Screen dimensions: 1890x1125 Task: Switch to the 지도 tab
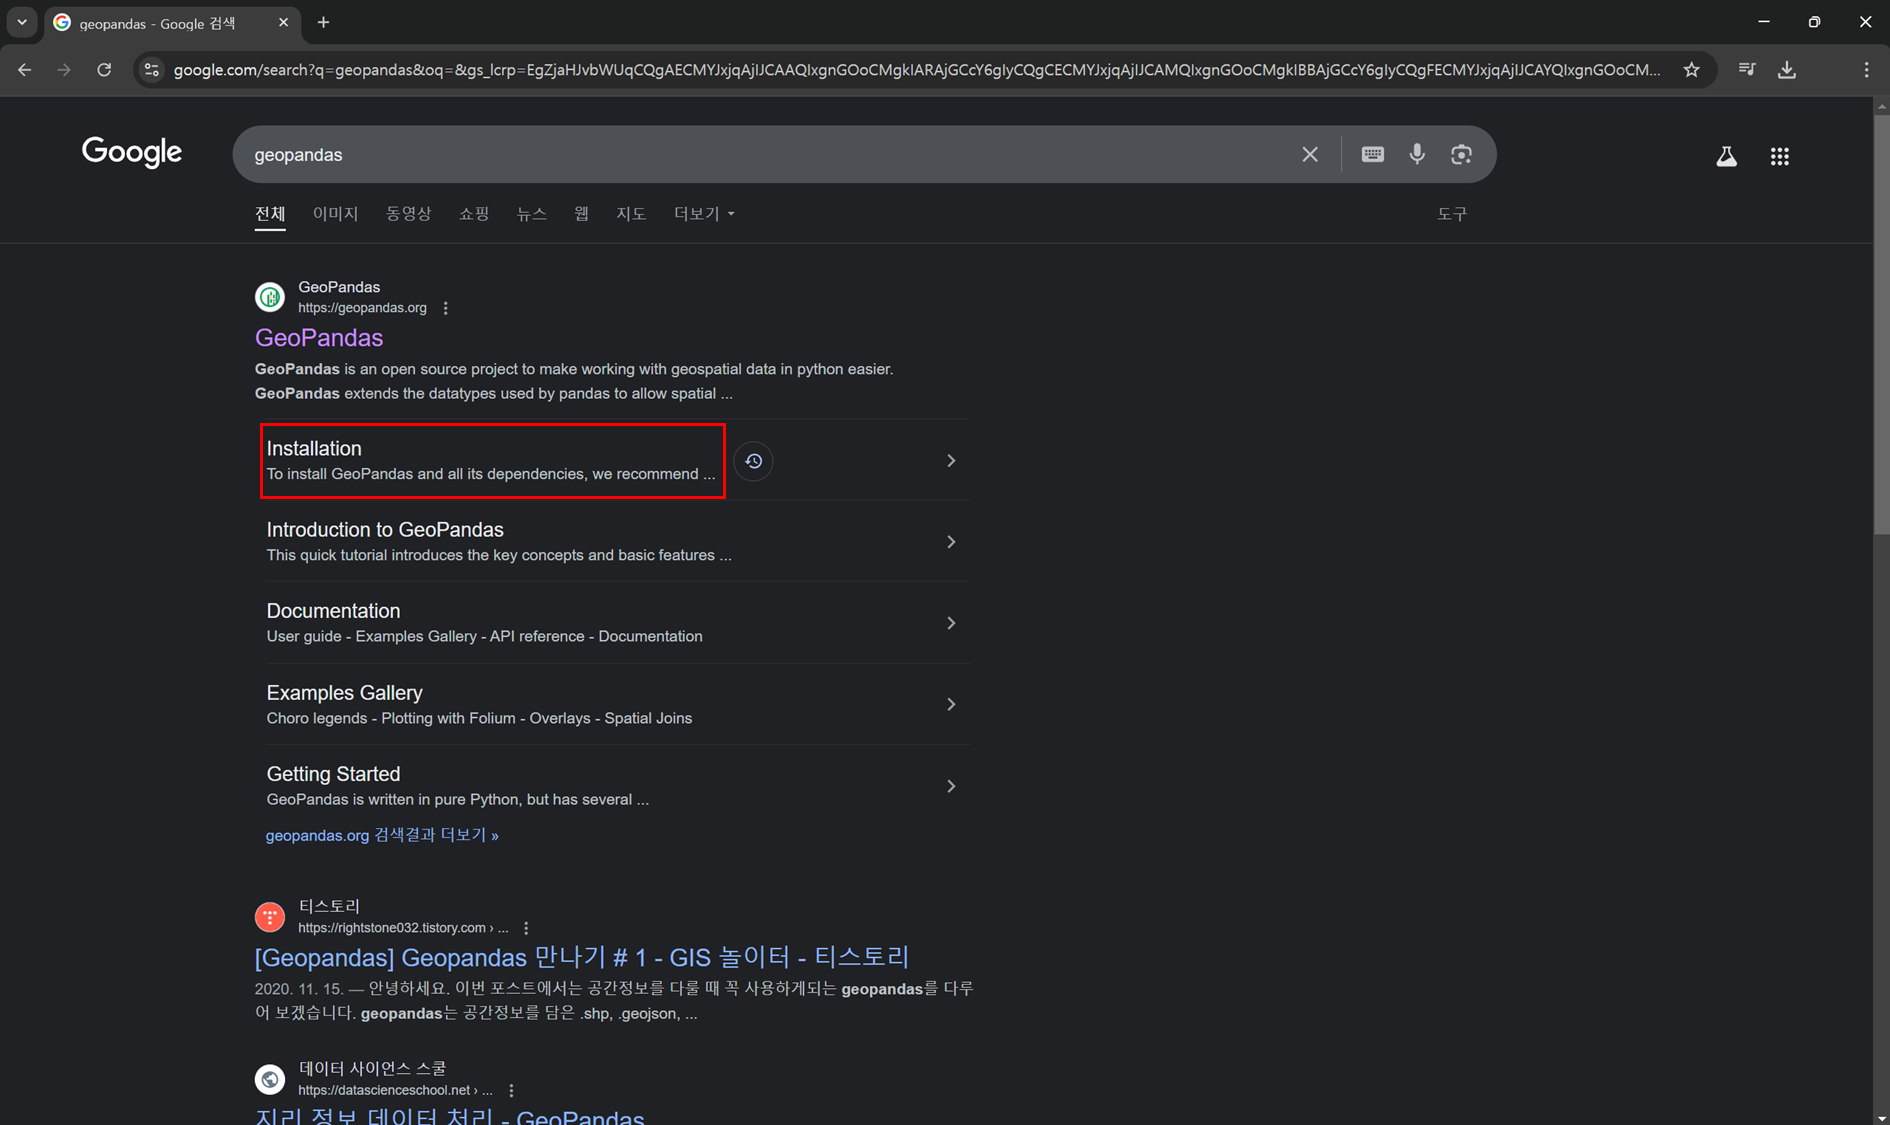(631, 214)
